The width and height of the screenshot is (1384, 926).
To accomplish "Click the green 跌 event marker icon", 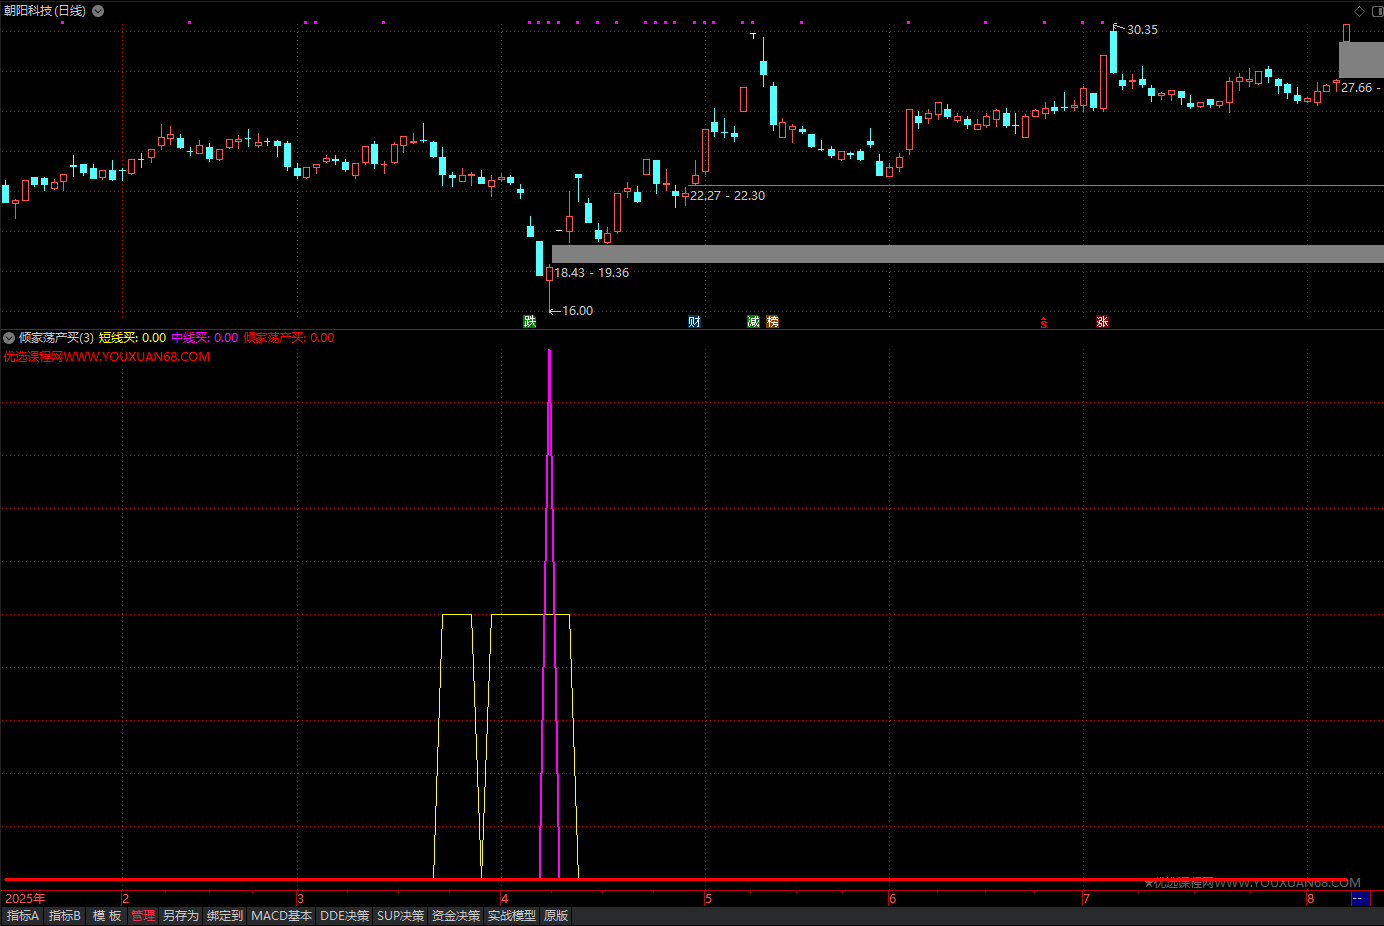I will [530, 321].
